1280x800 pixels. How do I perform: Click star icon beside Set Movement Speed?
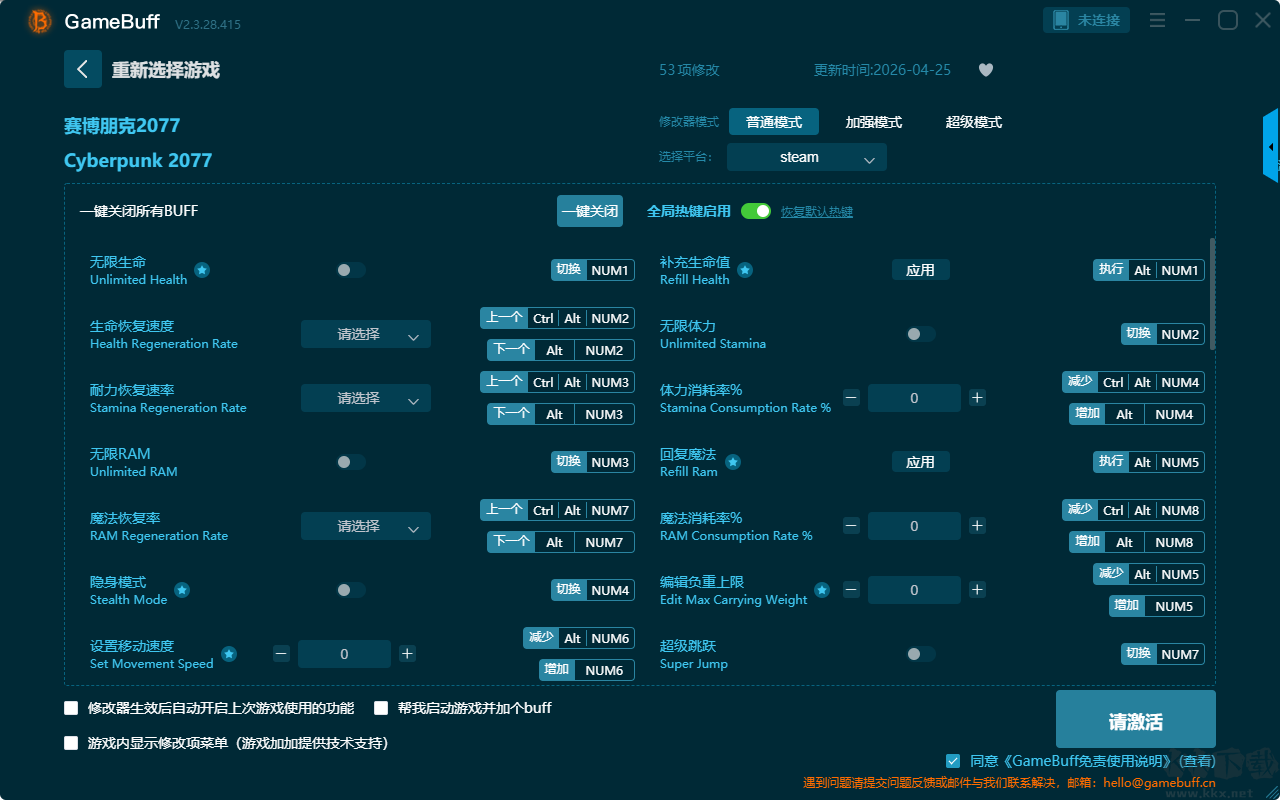[229, 654]
